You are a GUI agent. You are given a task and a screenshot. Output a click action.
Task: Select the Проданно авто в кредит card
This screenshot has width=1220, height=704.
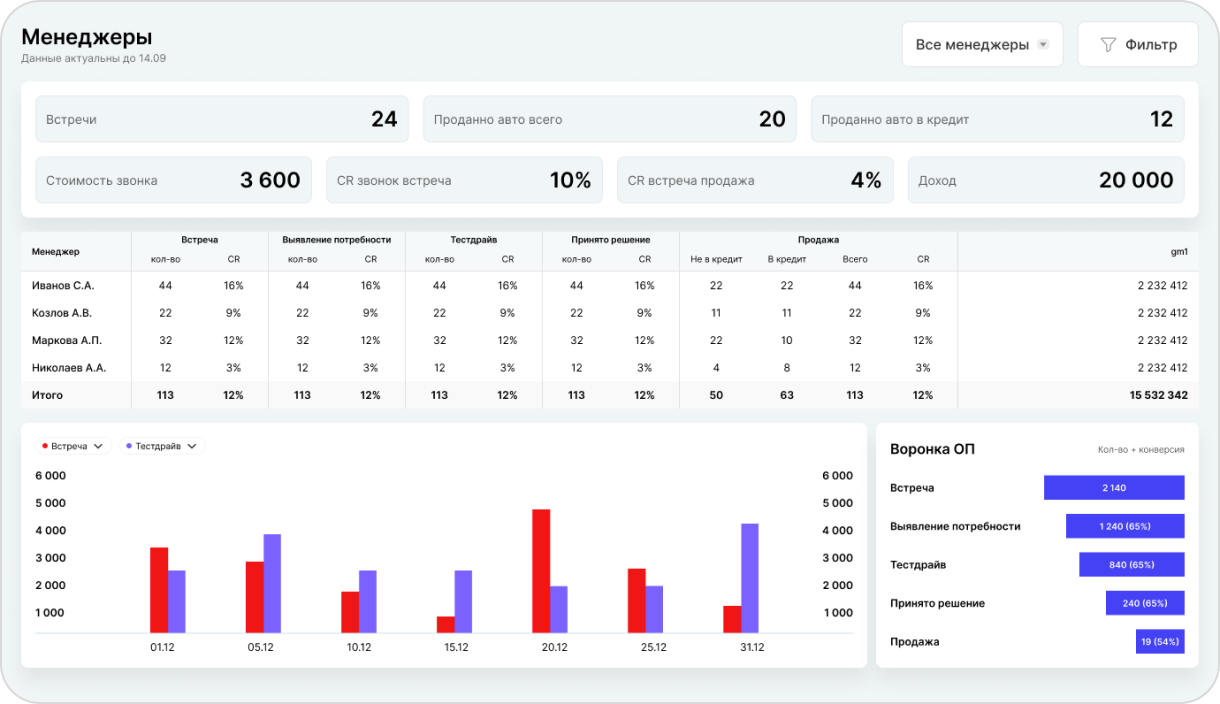[997, 119]
